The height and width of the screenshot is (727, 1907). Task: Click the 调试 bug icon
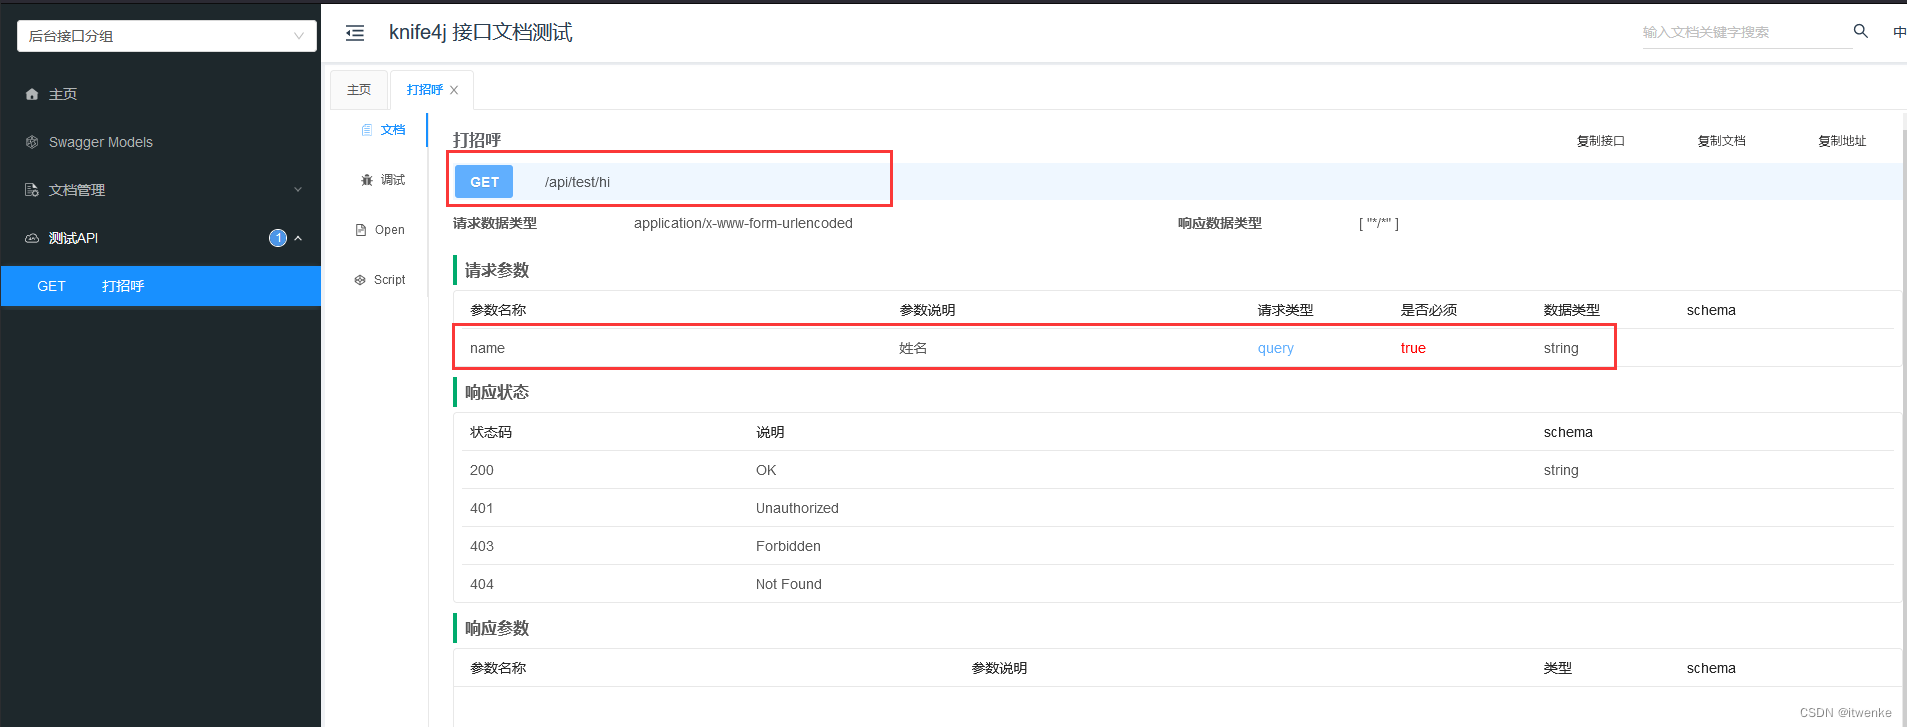[367, 180]
